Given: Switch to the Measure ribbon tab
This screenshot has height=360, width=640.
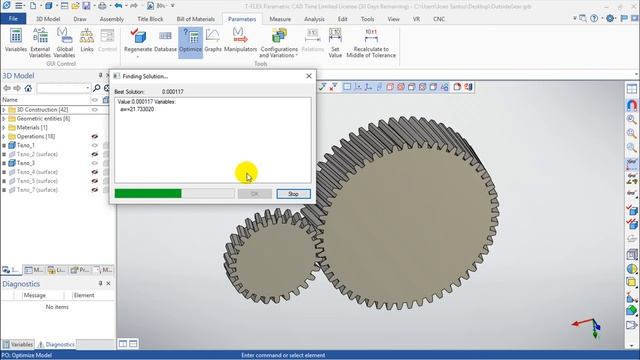Looking at the screenshot, I should click(280, 19).
